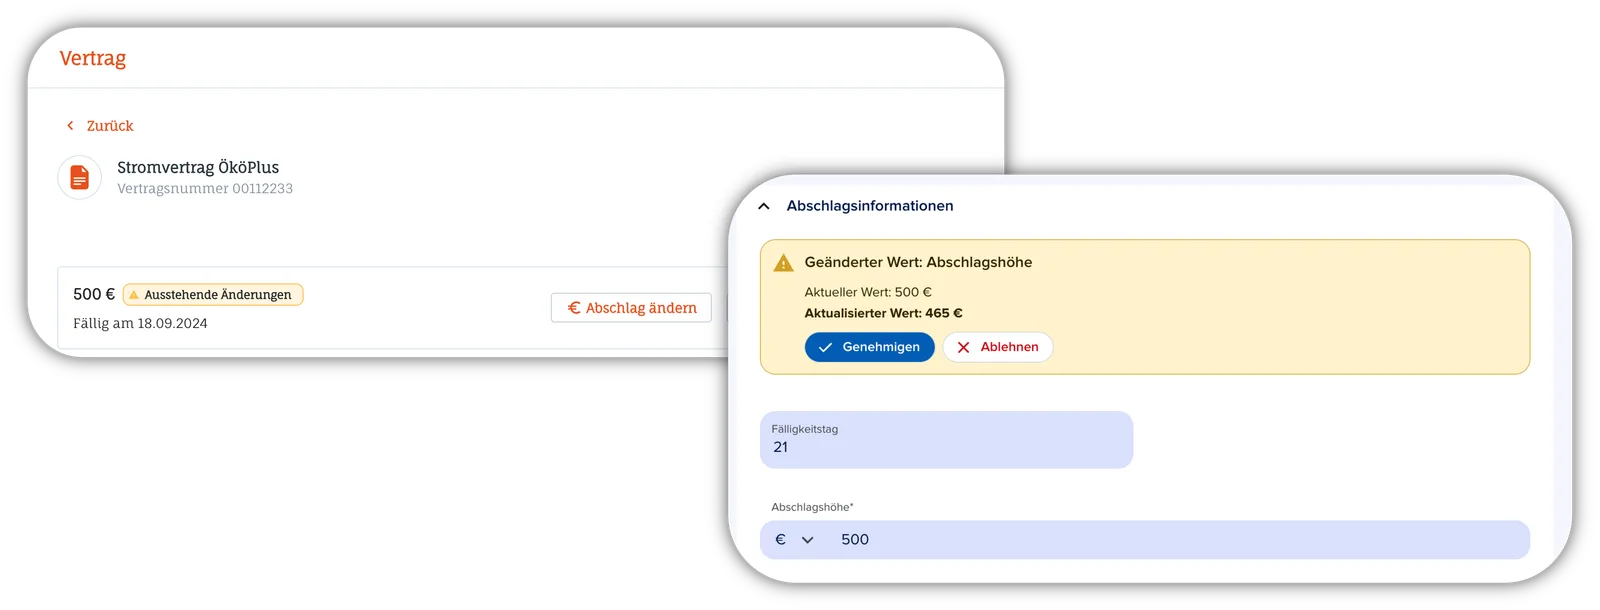The image size is (1600, 610).
Task: Collapse the Abschlagsinformationen section chevron
Action: (764, 206)
